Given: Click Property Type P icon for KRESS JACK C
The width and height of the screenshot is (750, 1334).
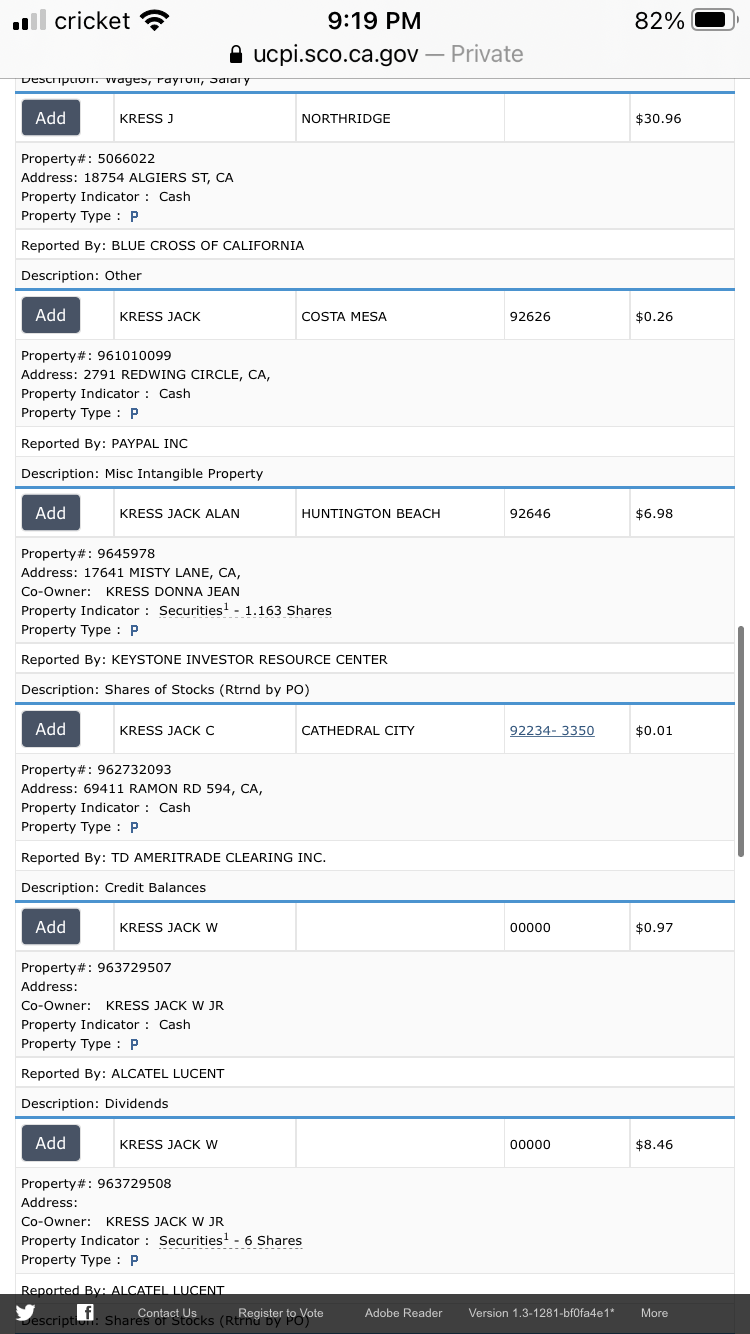Looking at the screenshot, I should pos(134,827).
